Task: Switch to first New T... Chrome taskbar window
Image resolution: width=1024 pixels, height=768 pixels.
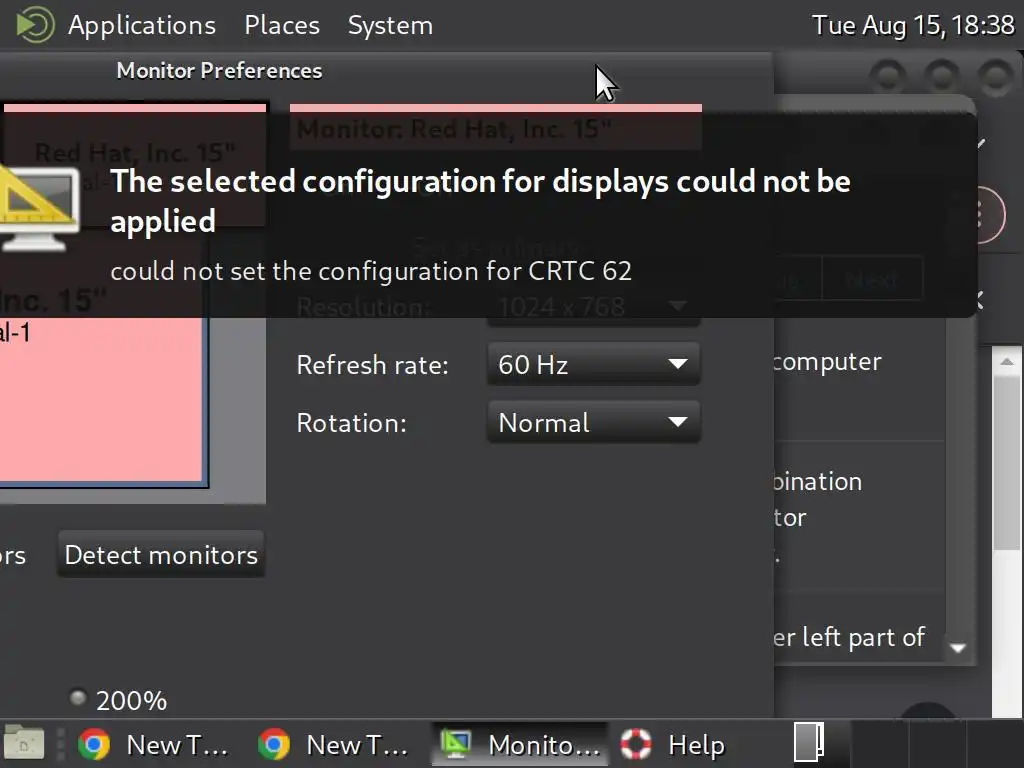Action: (x=153, y=744)
